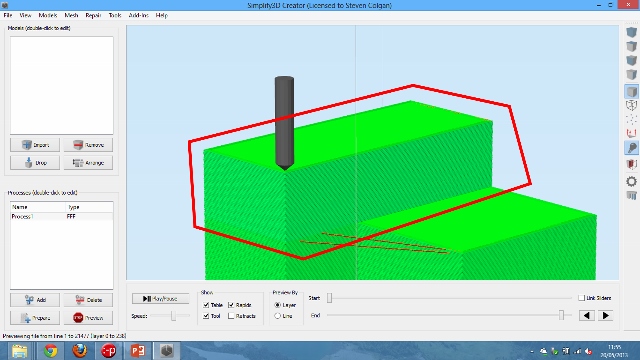Click the volume icon in system tray
The width and height of the screenshot is (640, 360).
[x=588, y=351]
